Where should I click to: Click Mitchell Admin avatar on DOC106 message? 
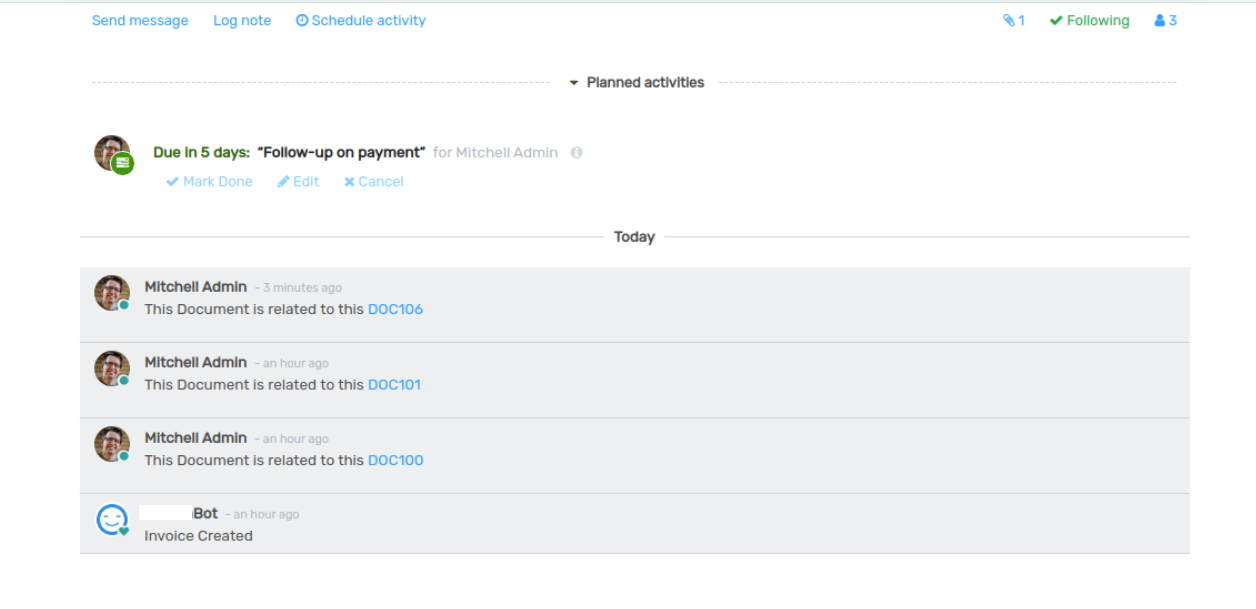point(112,293)
